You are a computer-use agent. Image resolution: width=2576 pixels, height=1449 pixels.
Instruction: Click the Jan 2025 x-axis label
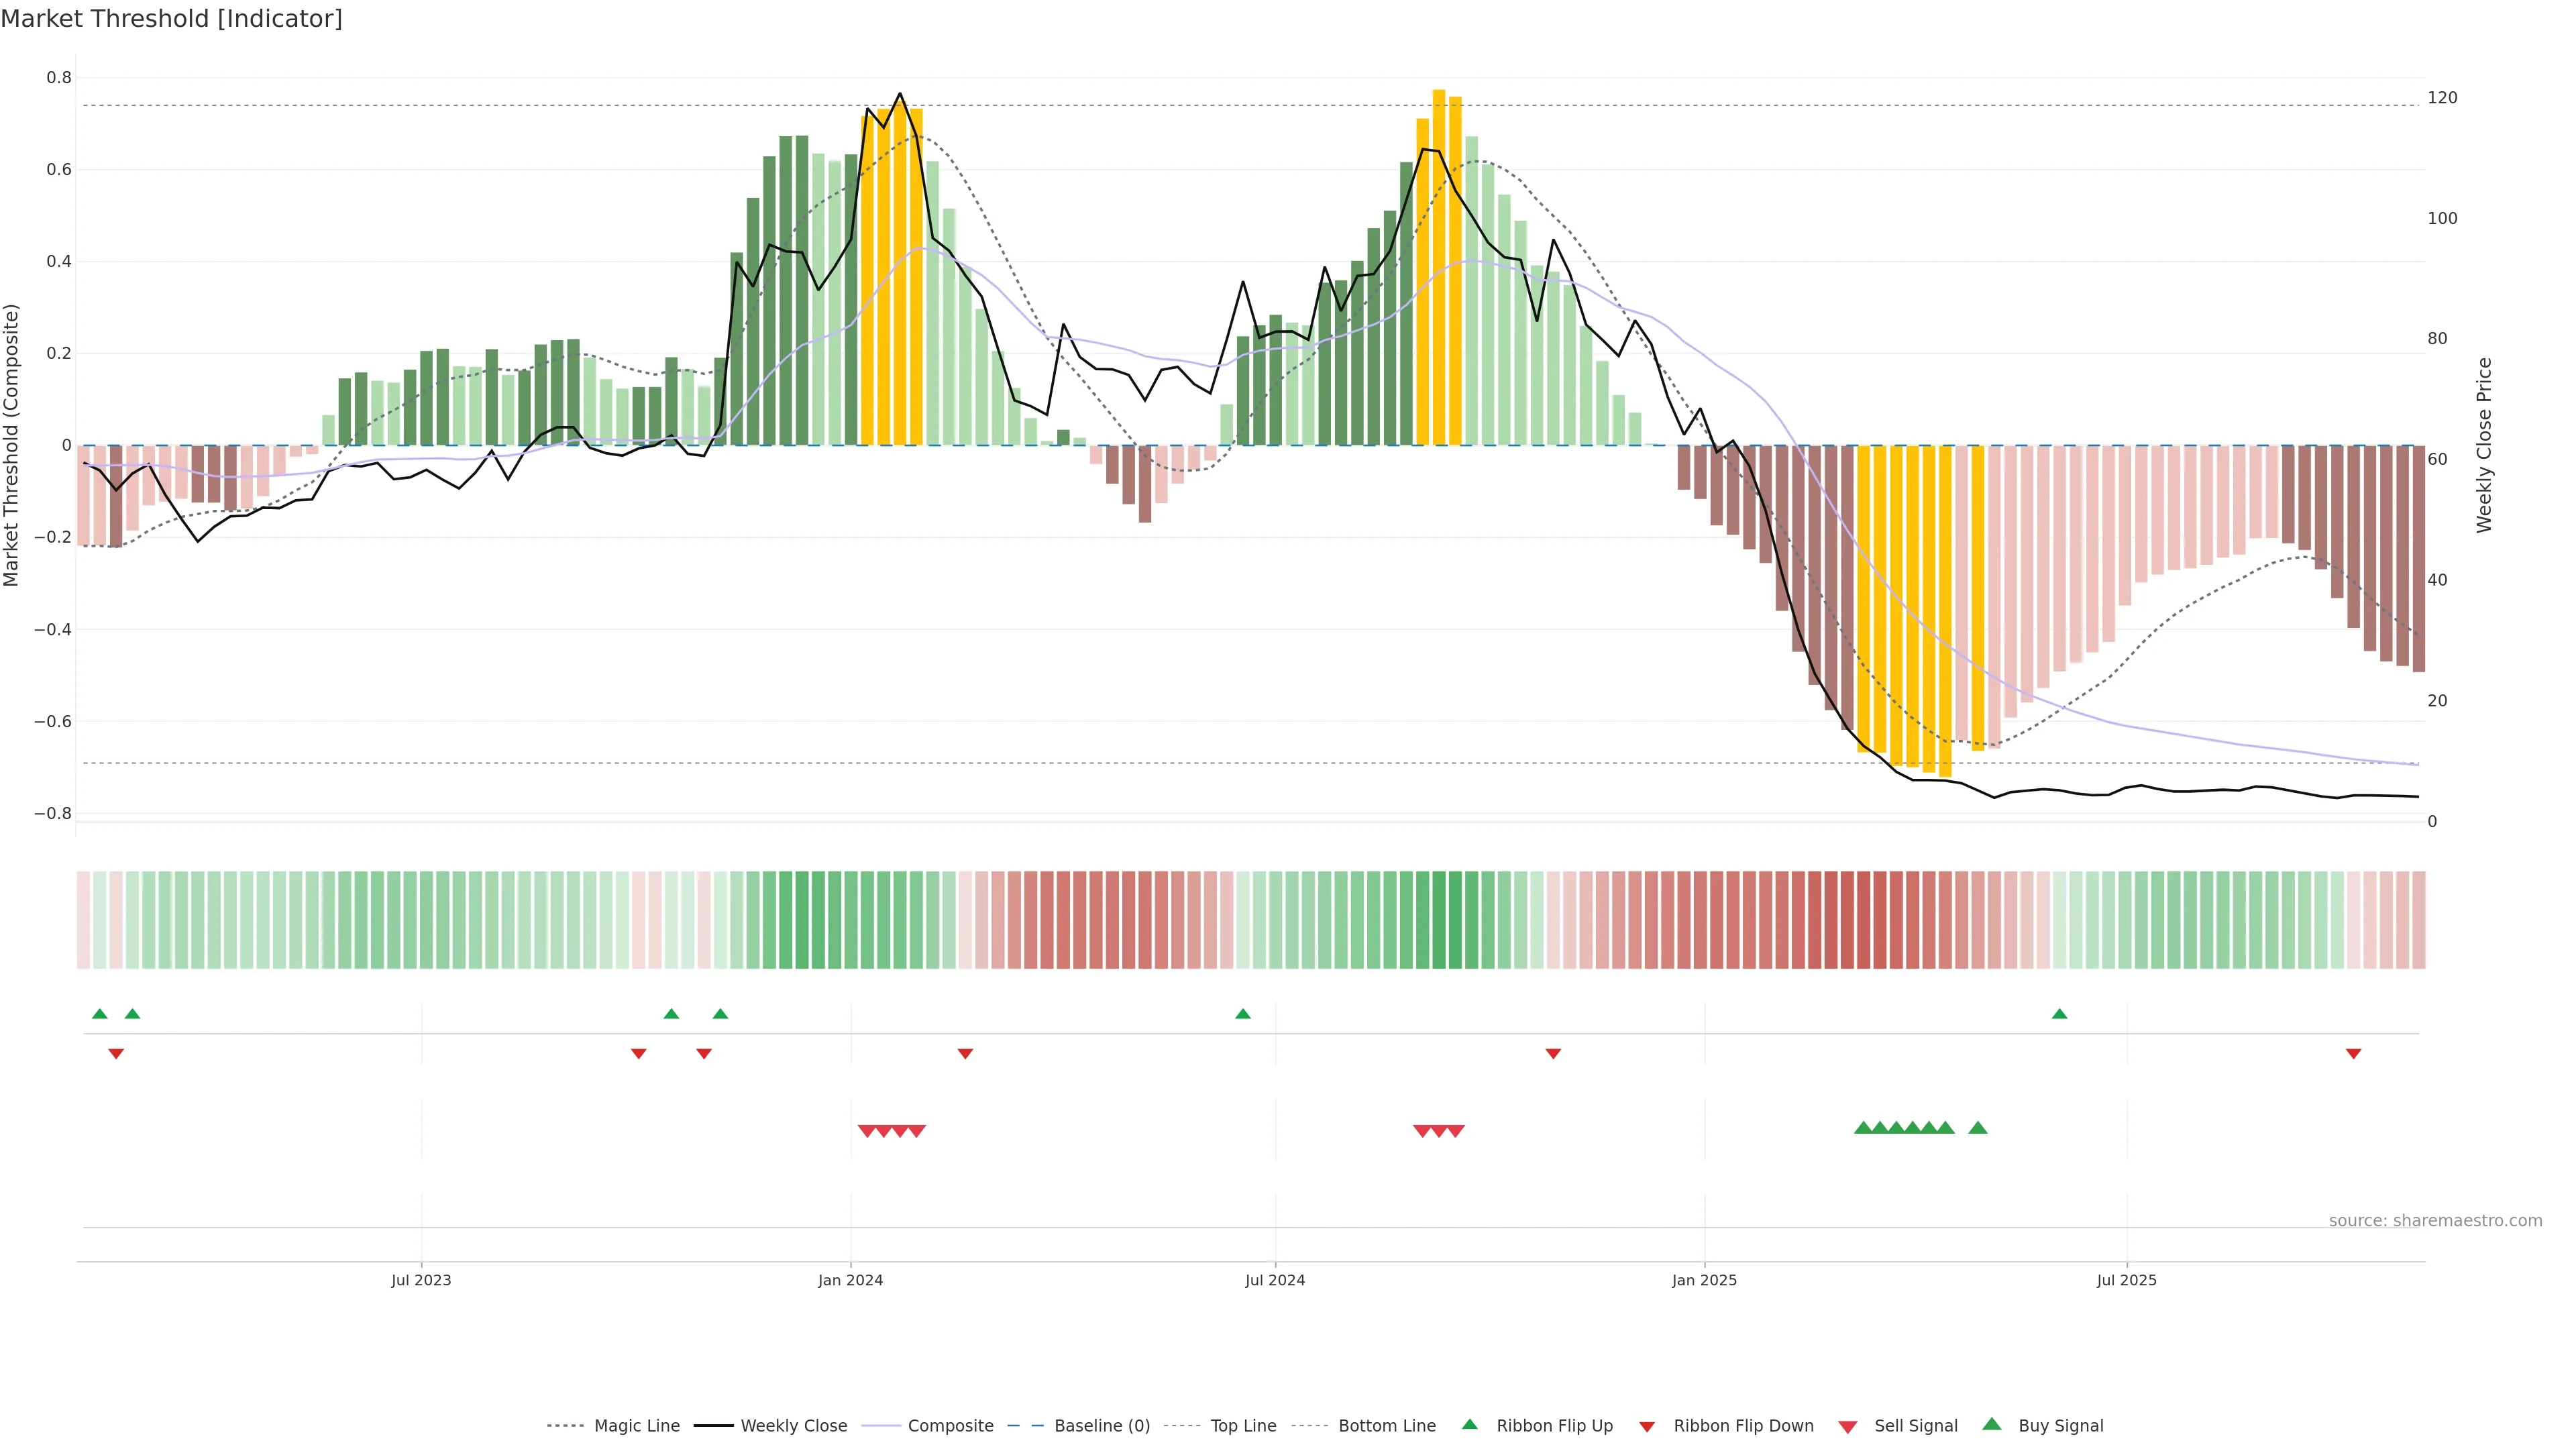pyautogui.click(x=1704, y=1280)
